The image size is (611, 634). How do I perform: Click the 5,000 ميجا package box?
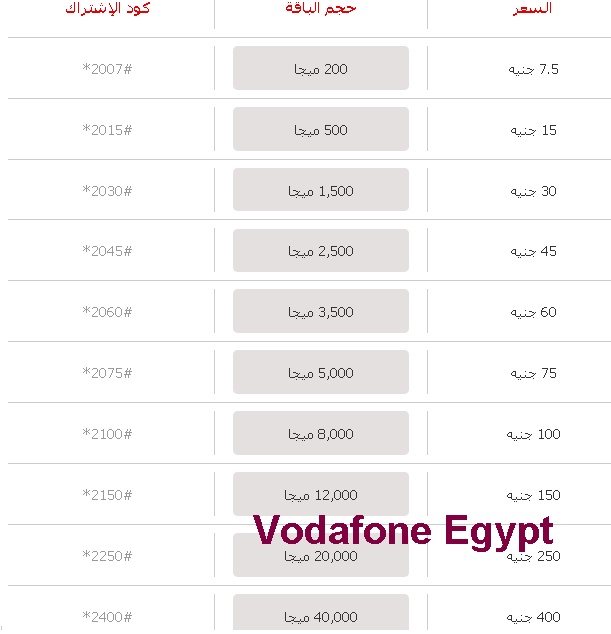click(x=321, y=372)
